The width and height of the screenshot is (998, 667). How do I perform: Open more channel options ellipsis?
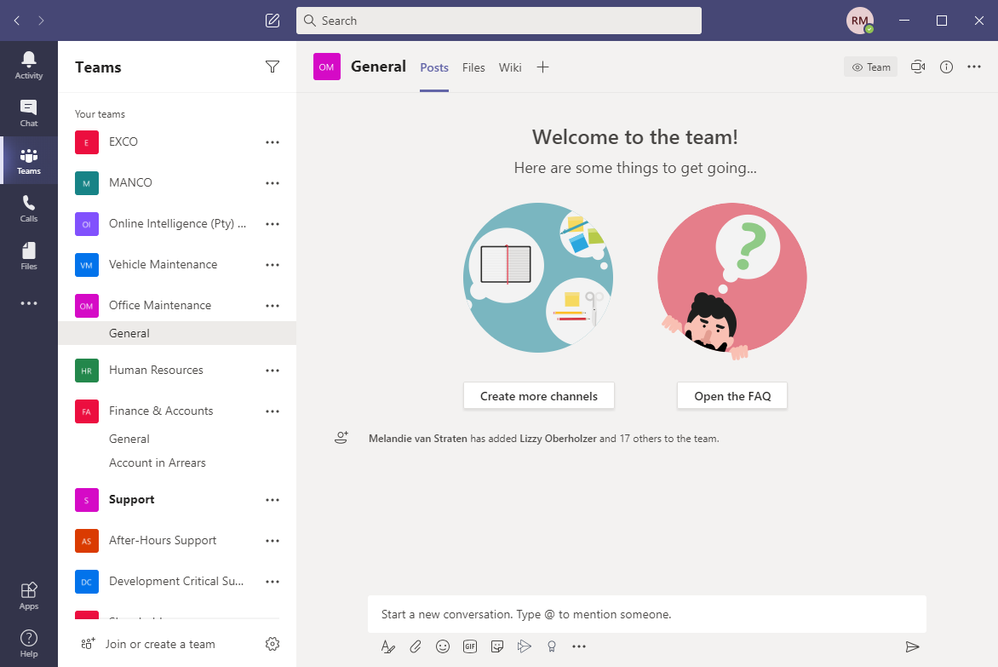tap(974, 67)
